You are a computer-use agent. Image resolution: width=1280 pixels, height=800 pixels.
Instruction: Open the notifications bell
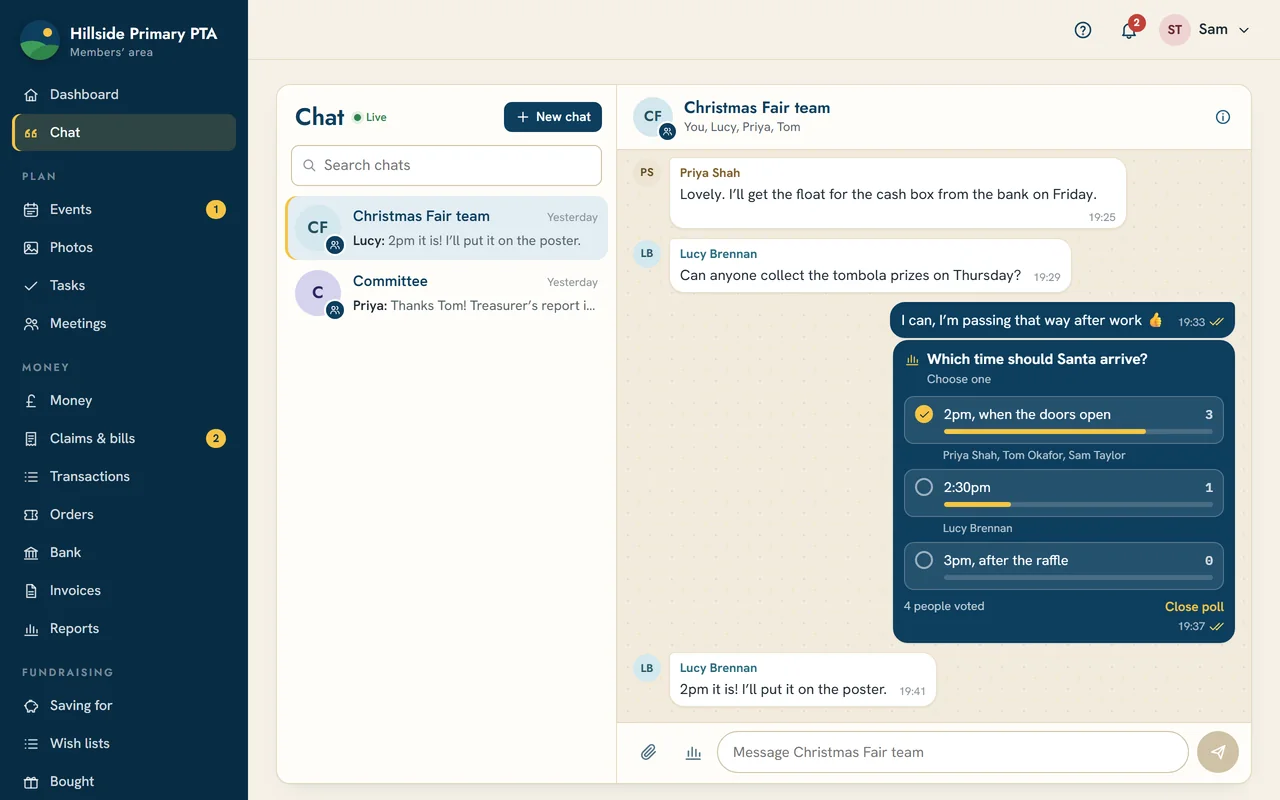[x=1129, y=30]
